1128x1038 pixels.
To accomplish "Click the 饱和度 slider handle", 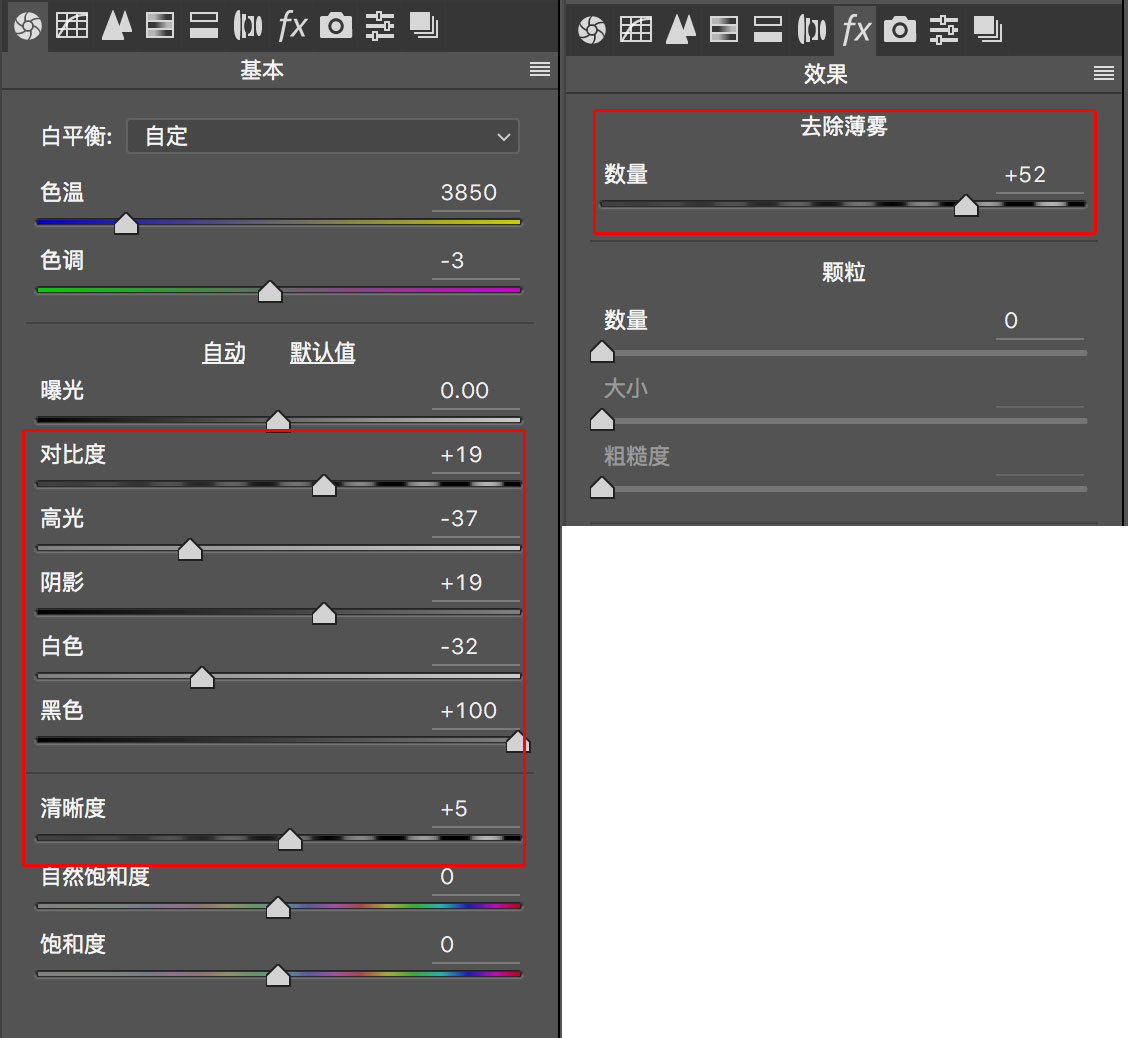I will (278, 975).
